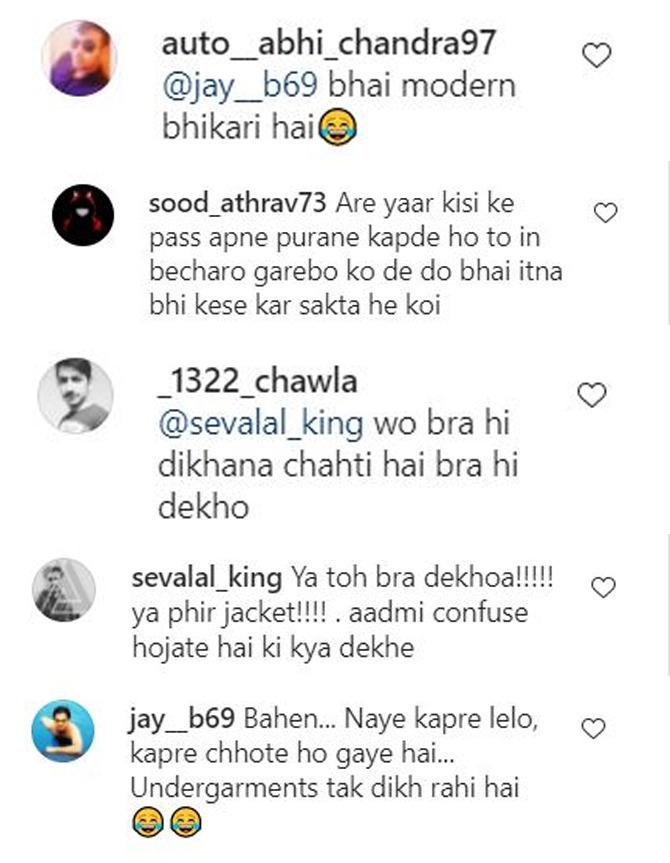
Task: Click sood_athrav73's avatar
Action: (82, 214)
